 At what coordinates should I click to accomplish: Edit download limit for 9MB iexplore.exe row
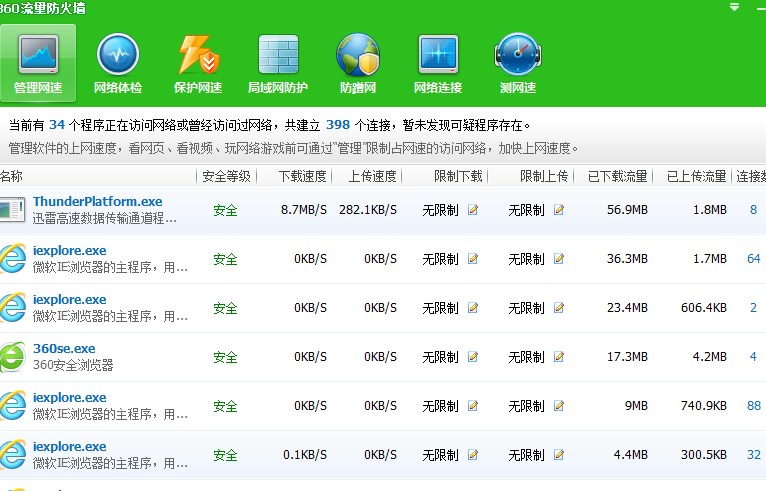pyautogui.click(x=473, y=406)
